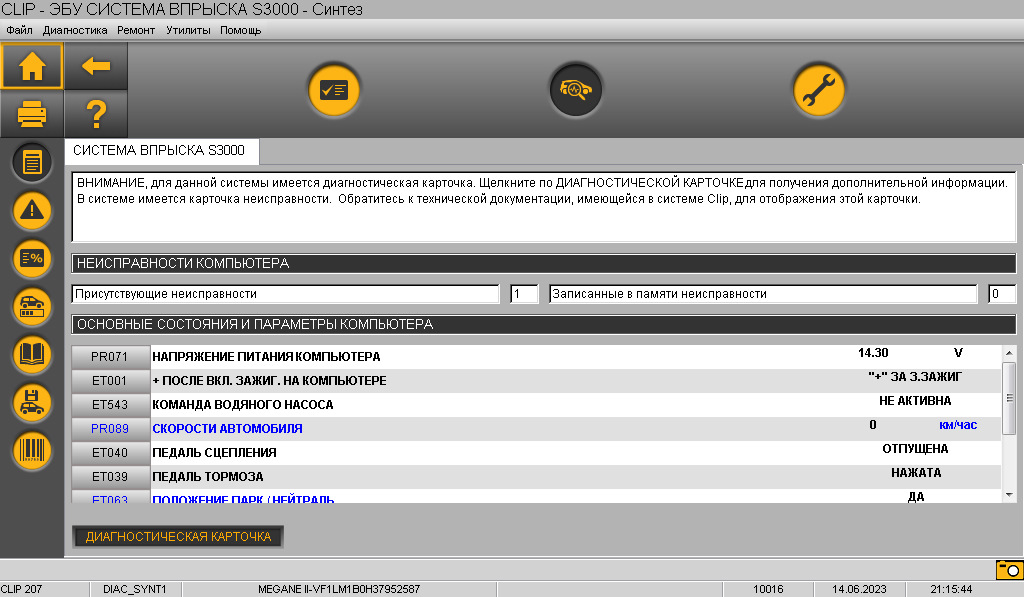Select the ПЕДАЛЬ СЦЕПЛЕНИЯ row text
Image resolution: width=1024 pixels, height=597 pixels.
tap(214, 453)
